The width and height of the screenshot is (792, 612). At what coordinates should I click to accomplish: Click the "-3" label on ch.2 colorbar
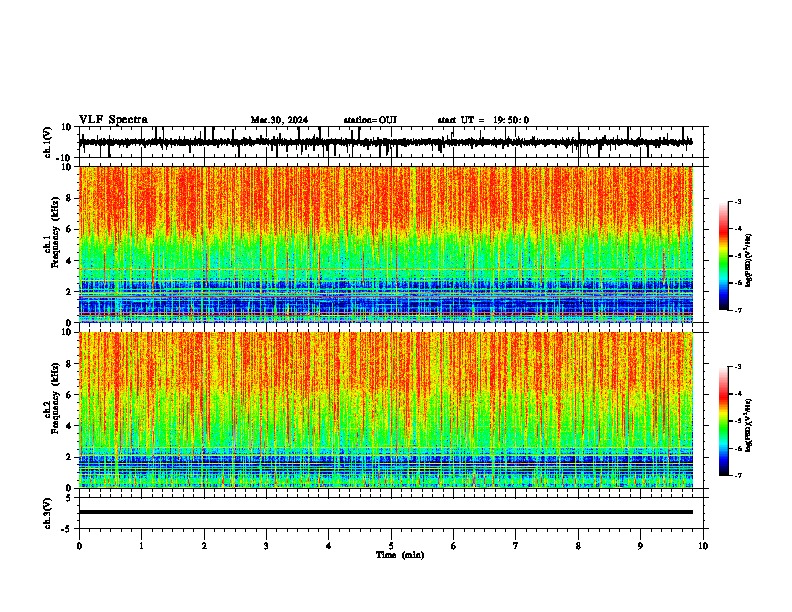(737, 367)
